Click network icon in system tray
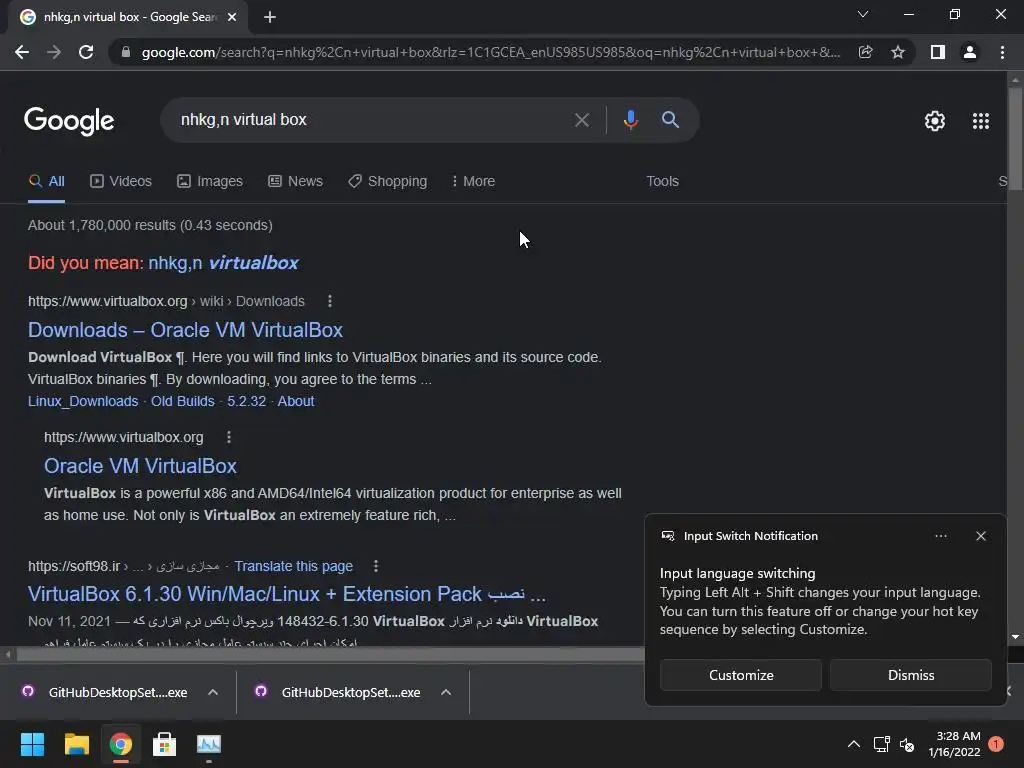 (x=882, y=744)
